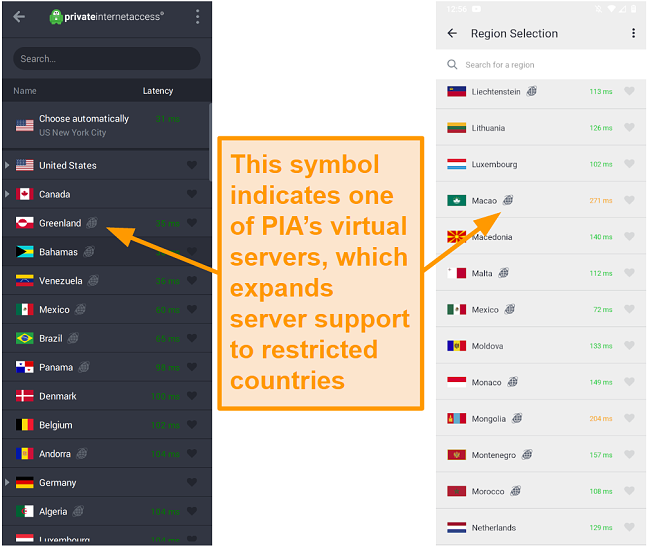Select Lithuania region
Viewport: 650px width, 550px height.
[x=541, y=128]
